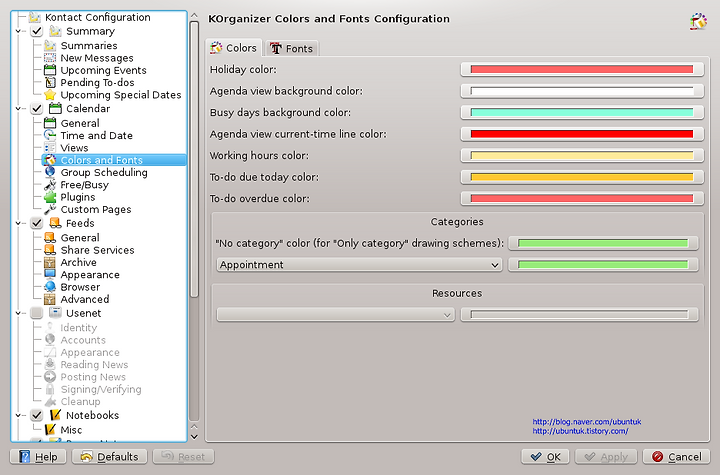Click the Group Scheduling globe icon
The width and height of the screenshot is (720, 475).
[50, 172]
